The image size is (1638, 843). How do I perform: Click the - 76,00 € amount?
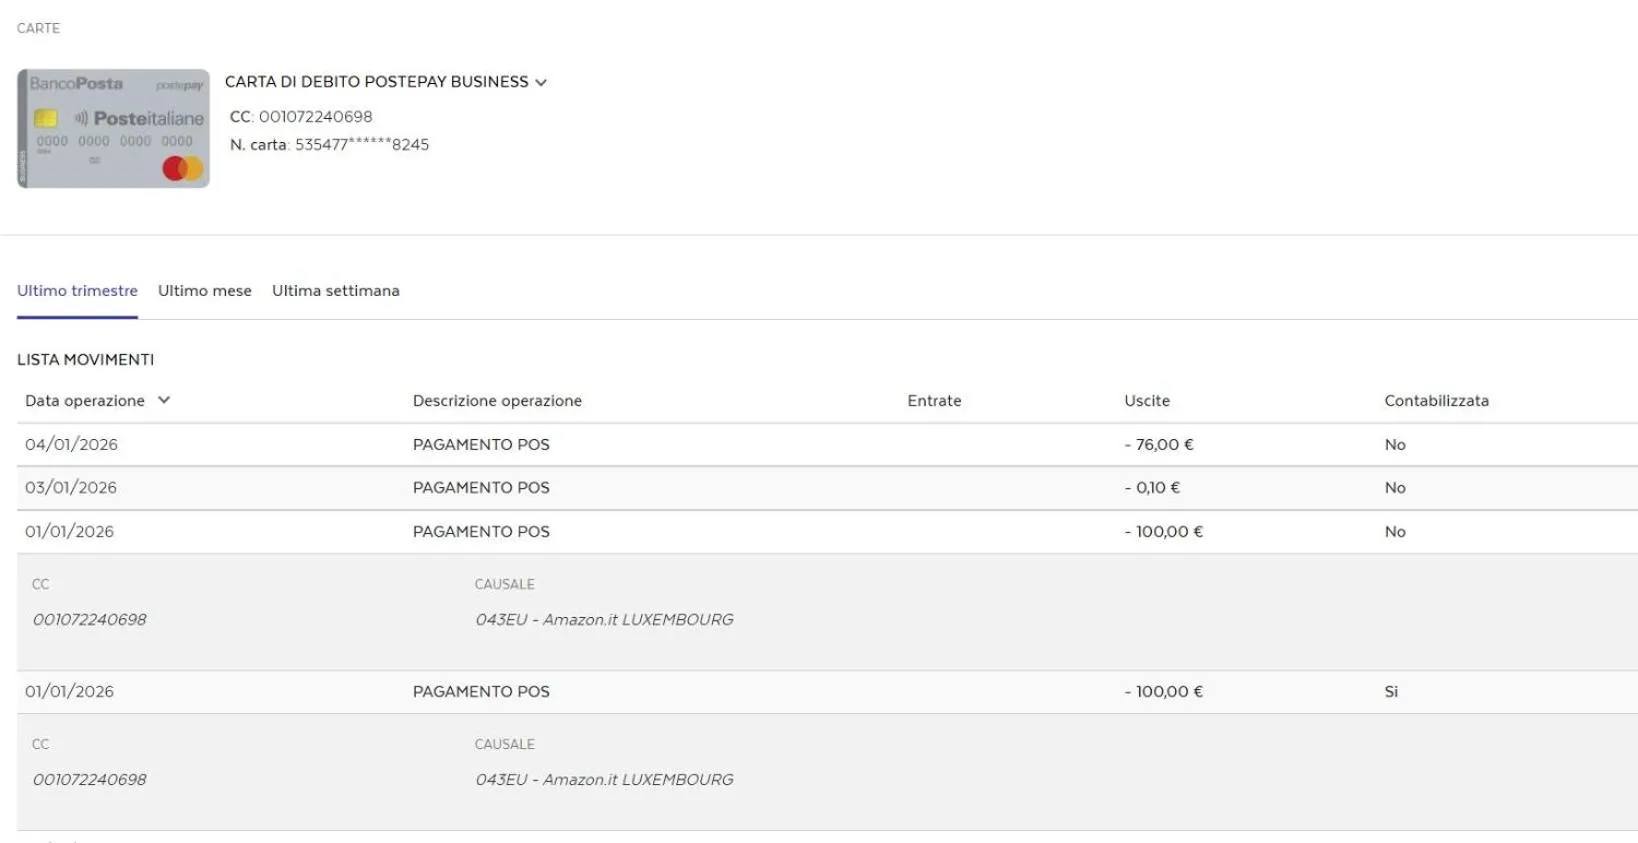(1158, 445)
